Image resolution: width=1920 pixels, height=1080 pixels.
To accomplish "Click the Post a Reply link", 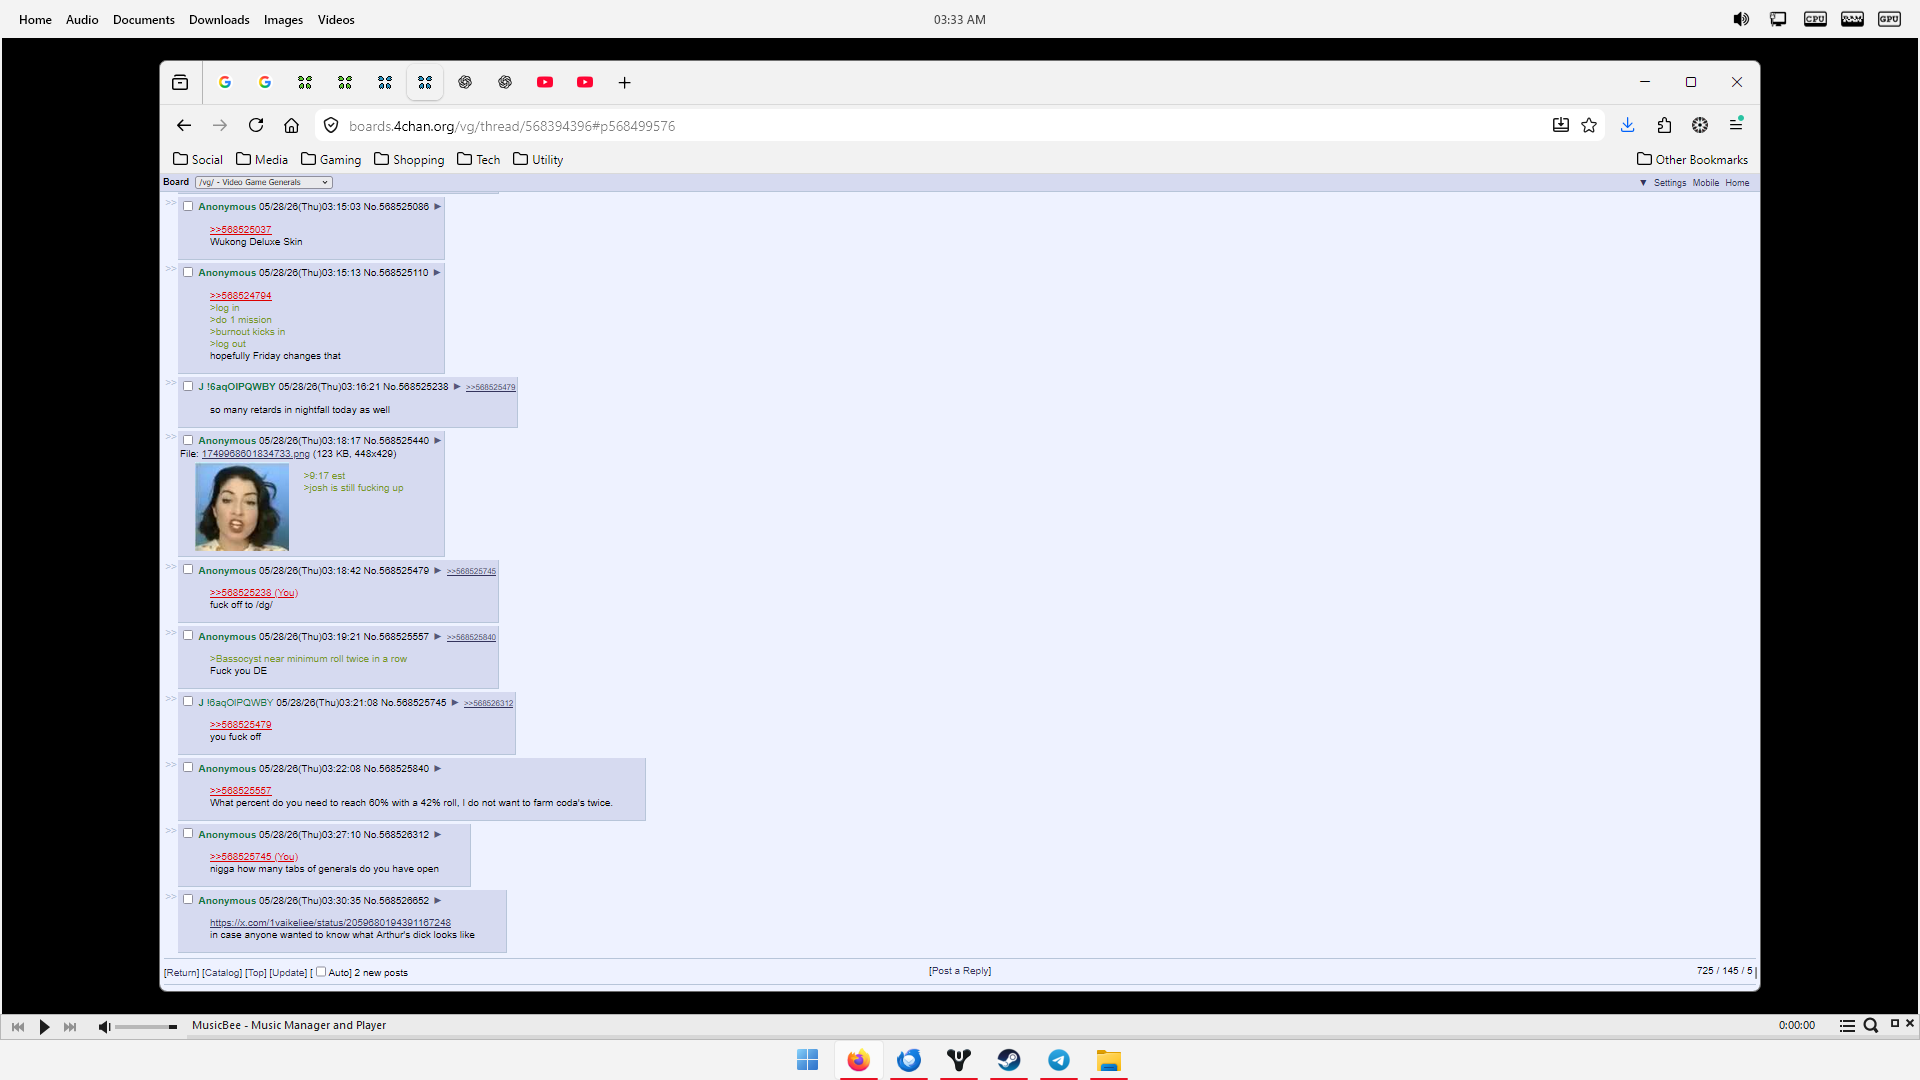I will tap(960, 971).
